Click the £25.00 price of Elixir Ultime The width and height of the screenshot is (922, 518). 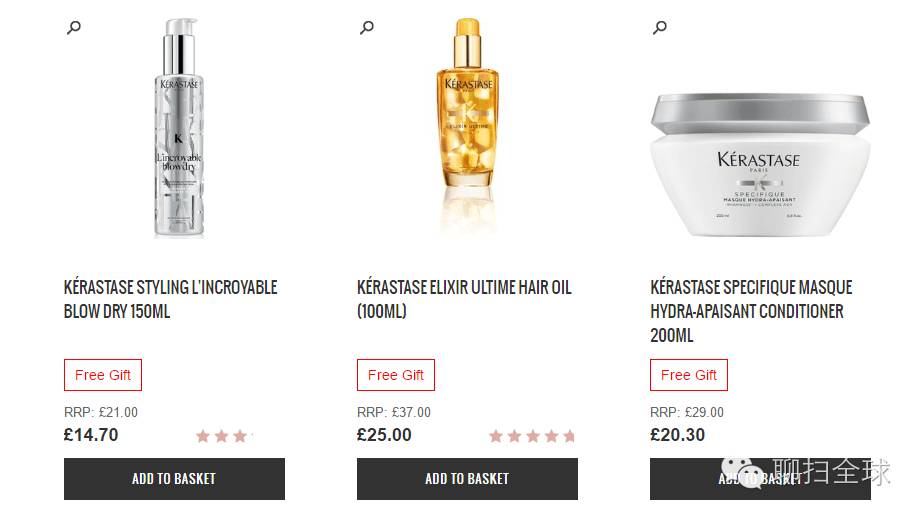click(x=384, y=435)
